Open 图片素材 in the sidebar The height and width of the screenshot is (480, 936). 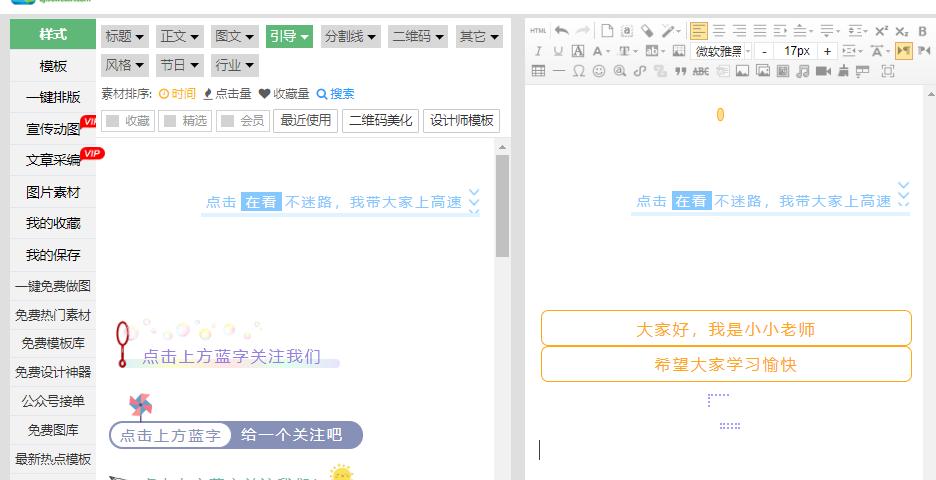click(53, 192)
